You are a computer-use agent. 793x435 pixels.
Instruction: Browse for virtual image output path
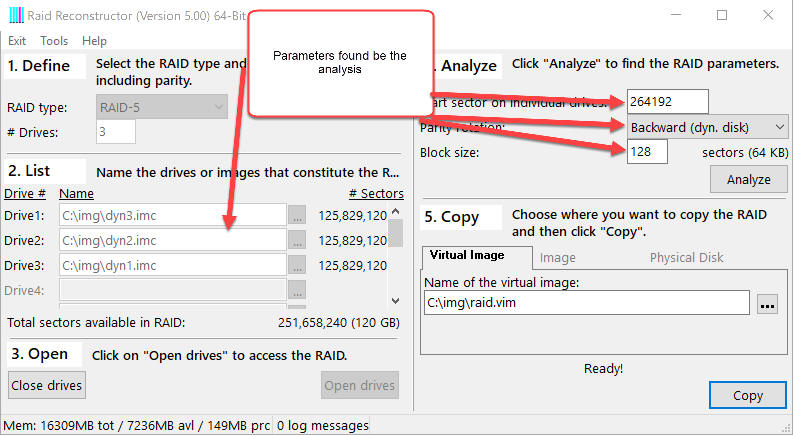(766, 304)
